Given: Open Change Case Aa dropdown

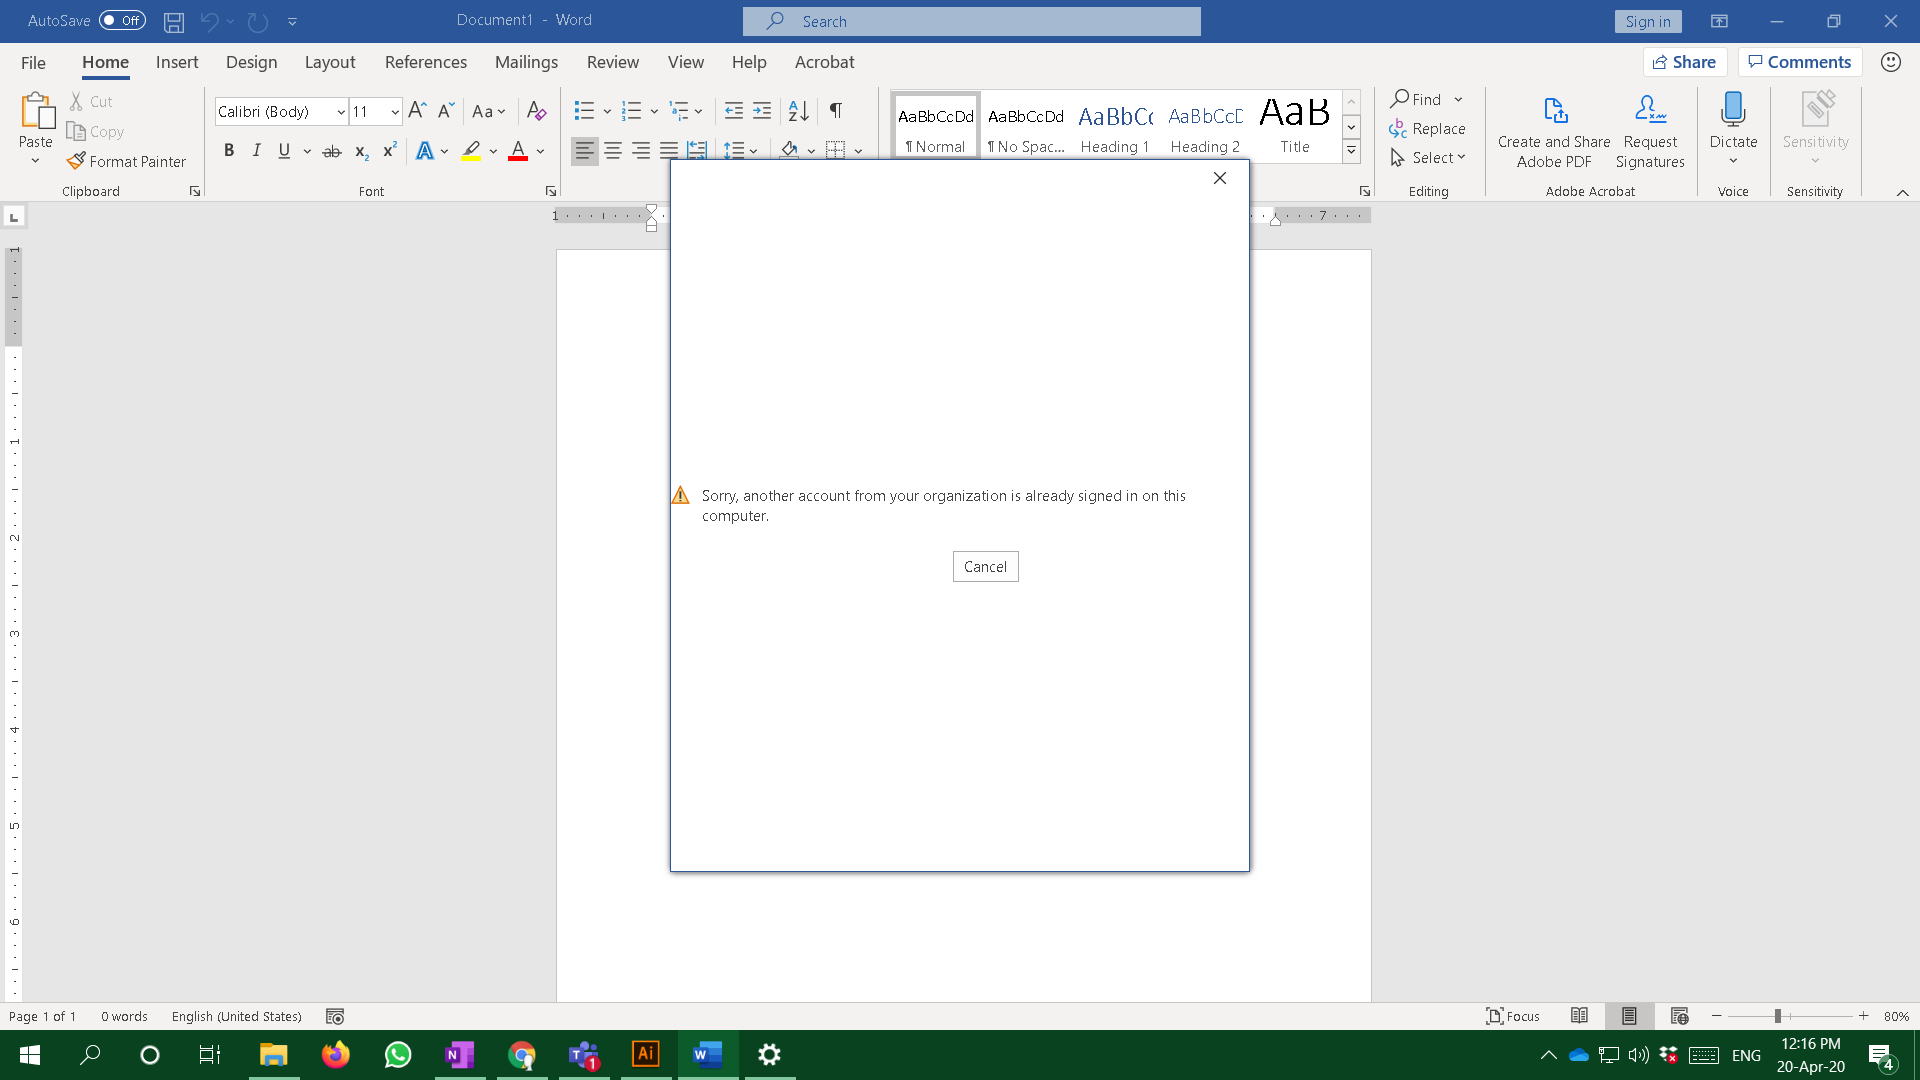Looking at the screenshot, I should point(489,111).
